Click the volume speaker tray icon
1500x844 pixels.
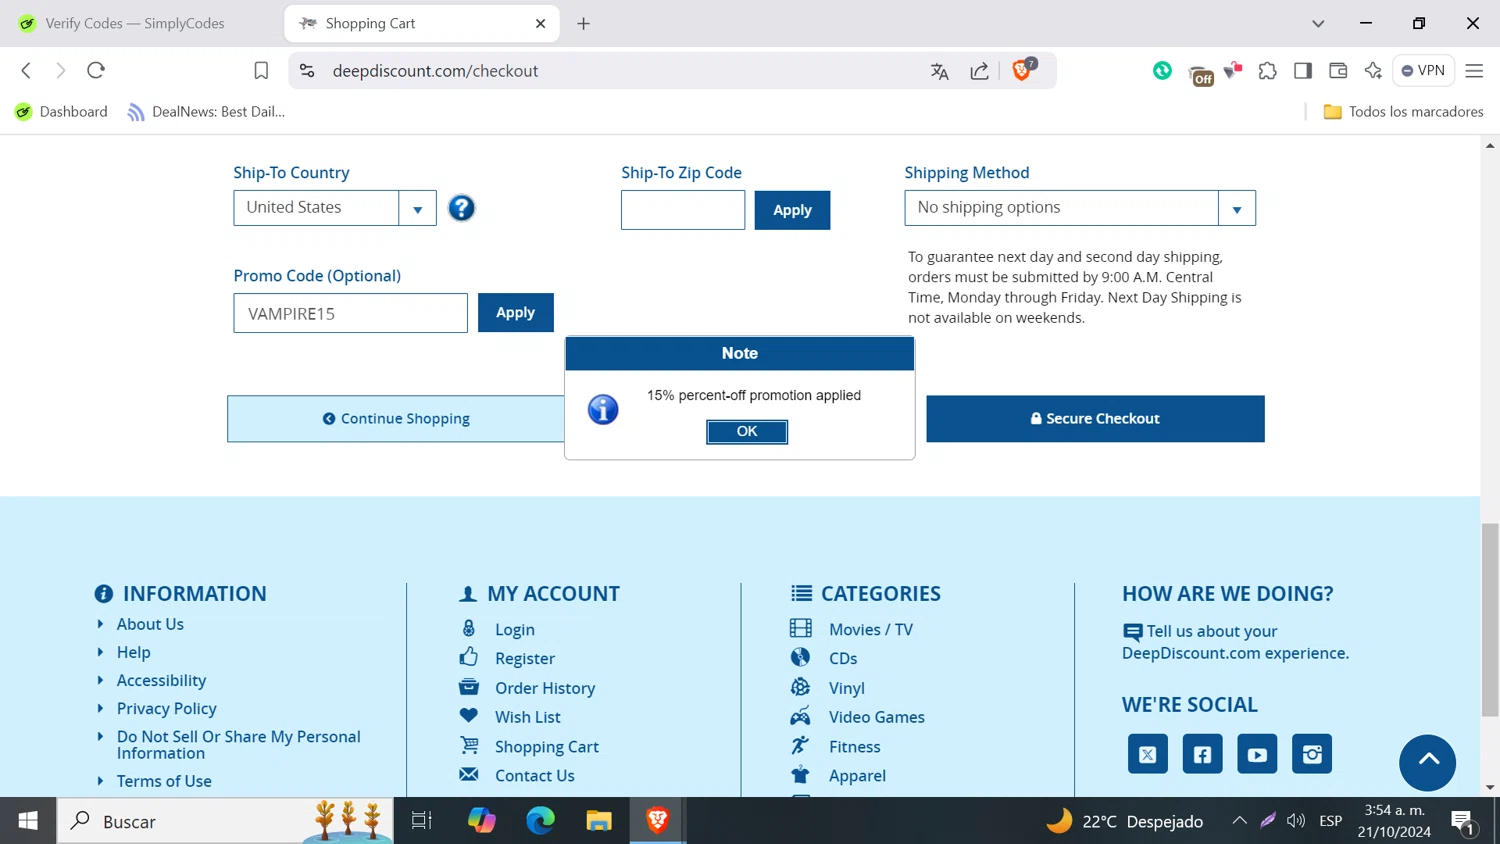coord(1296,821)
